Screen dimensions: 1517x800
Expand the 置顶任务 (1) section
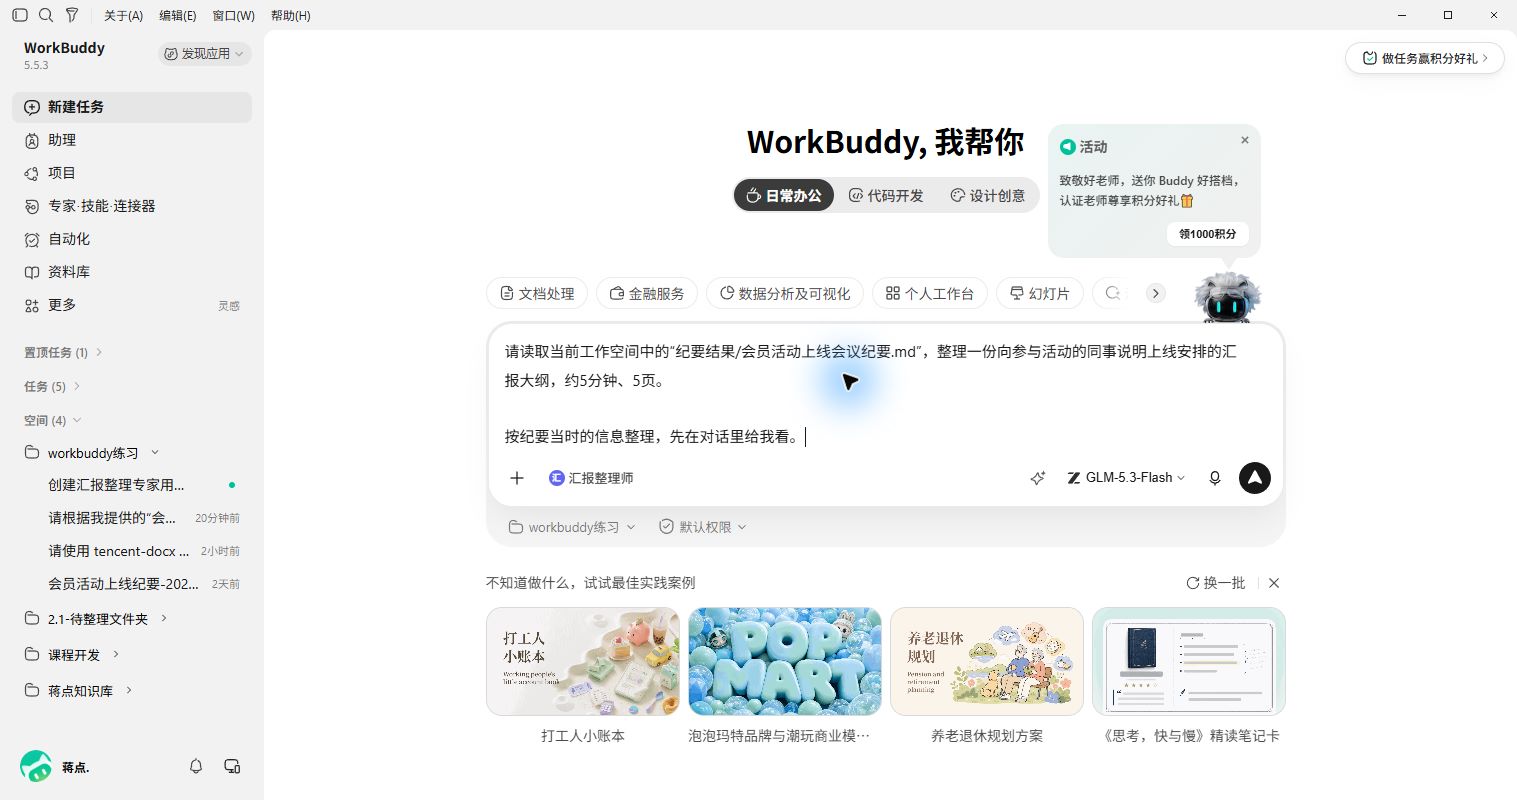pyautogui.click(x=64, y=352)
